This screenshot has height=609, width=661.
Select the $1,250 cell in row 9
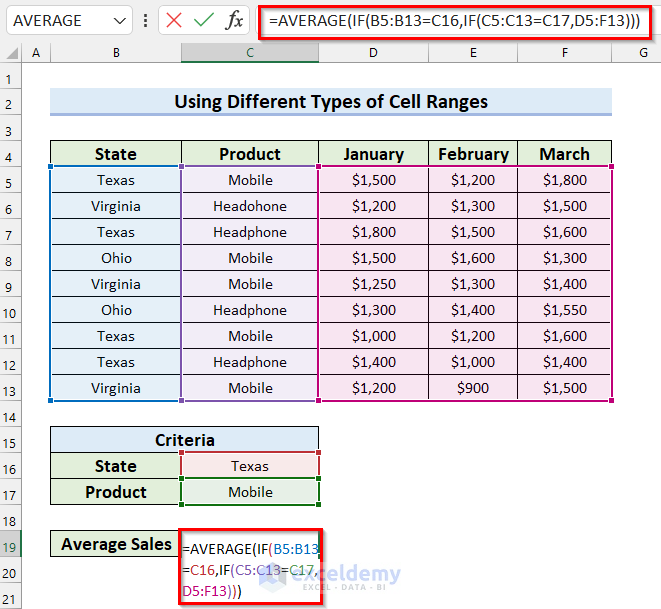(x=373, y=284)
